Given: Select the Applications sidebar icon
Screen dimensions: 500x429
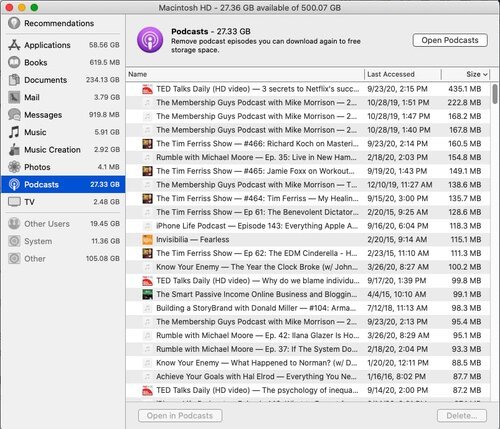Looking at the screenshot, I should click(14, 45).
